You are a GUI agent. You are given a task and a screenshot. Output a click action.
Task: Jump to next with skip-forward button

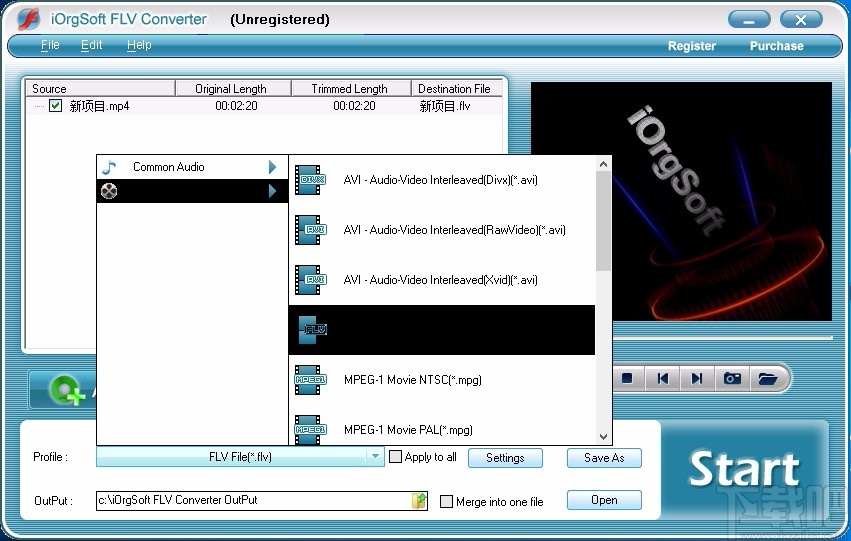[697, 378]
